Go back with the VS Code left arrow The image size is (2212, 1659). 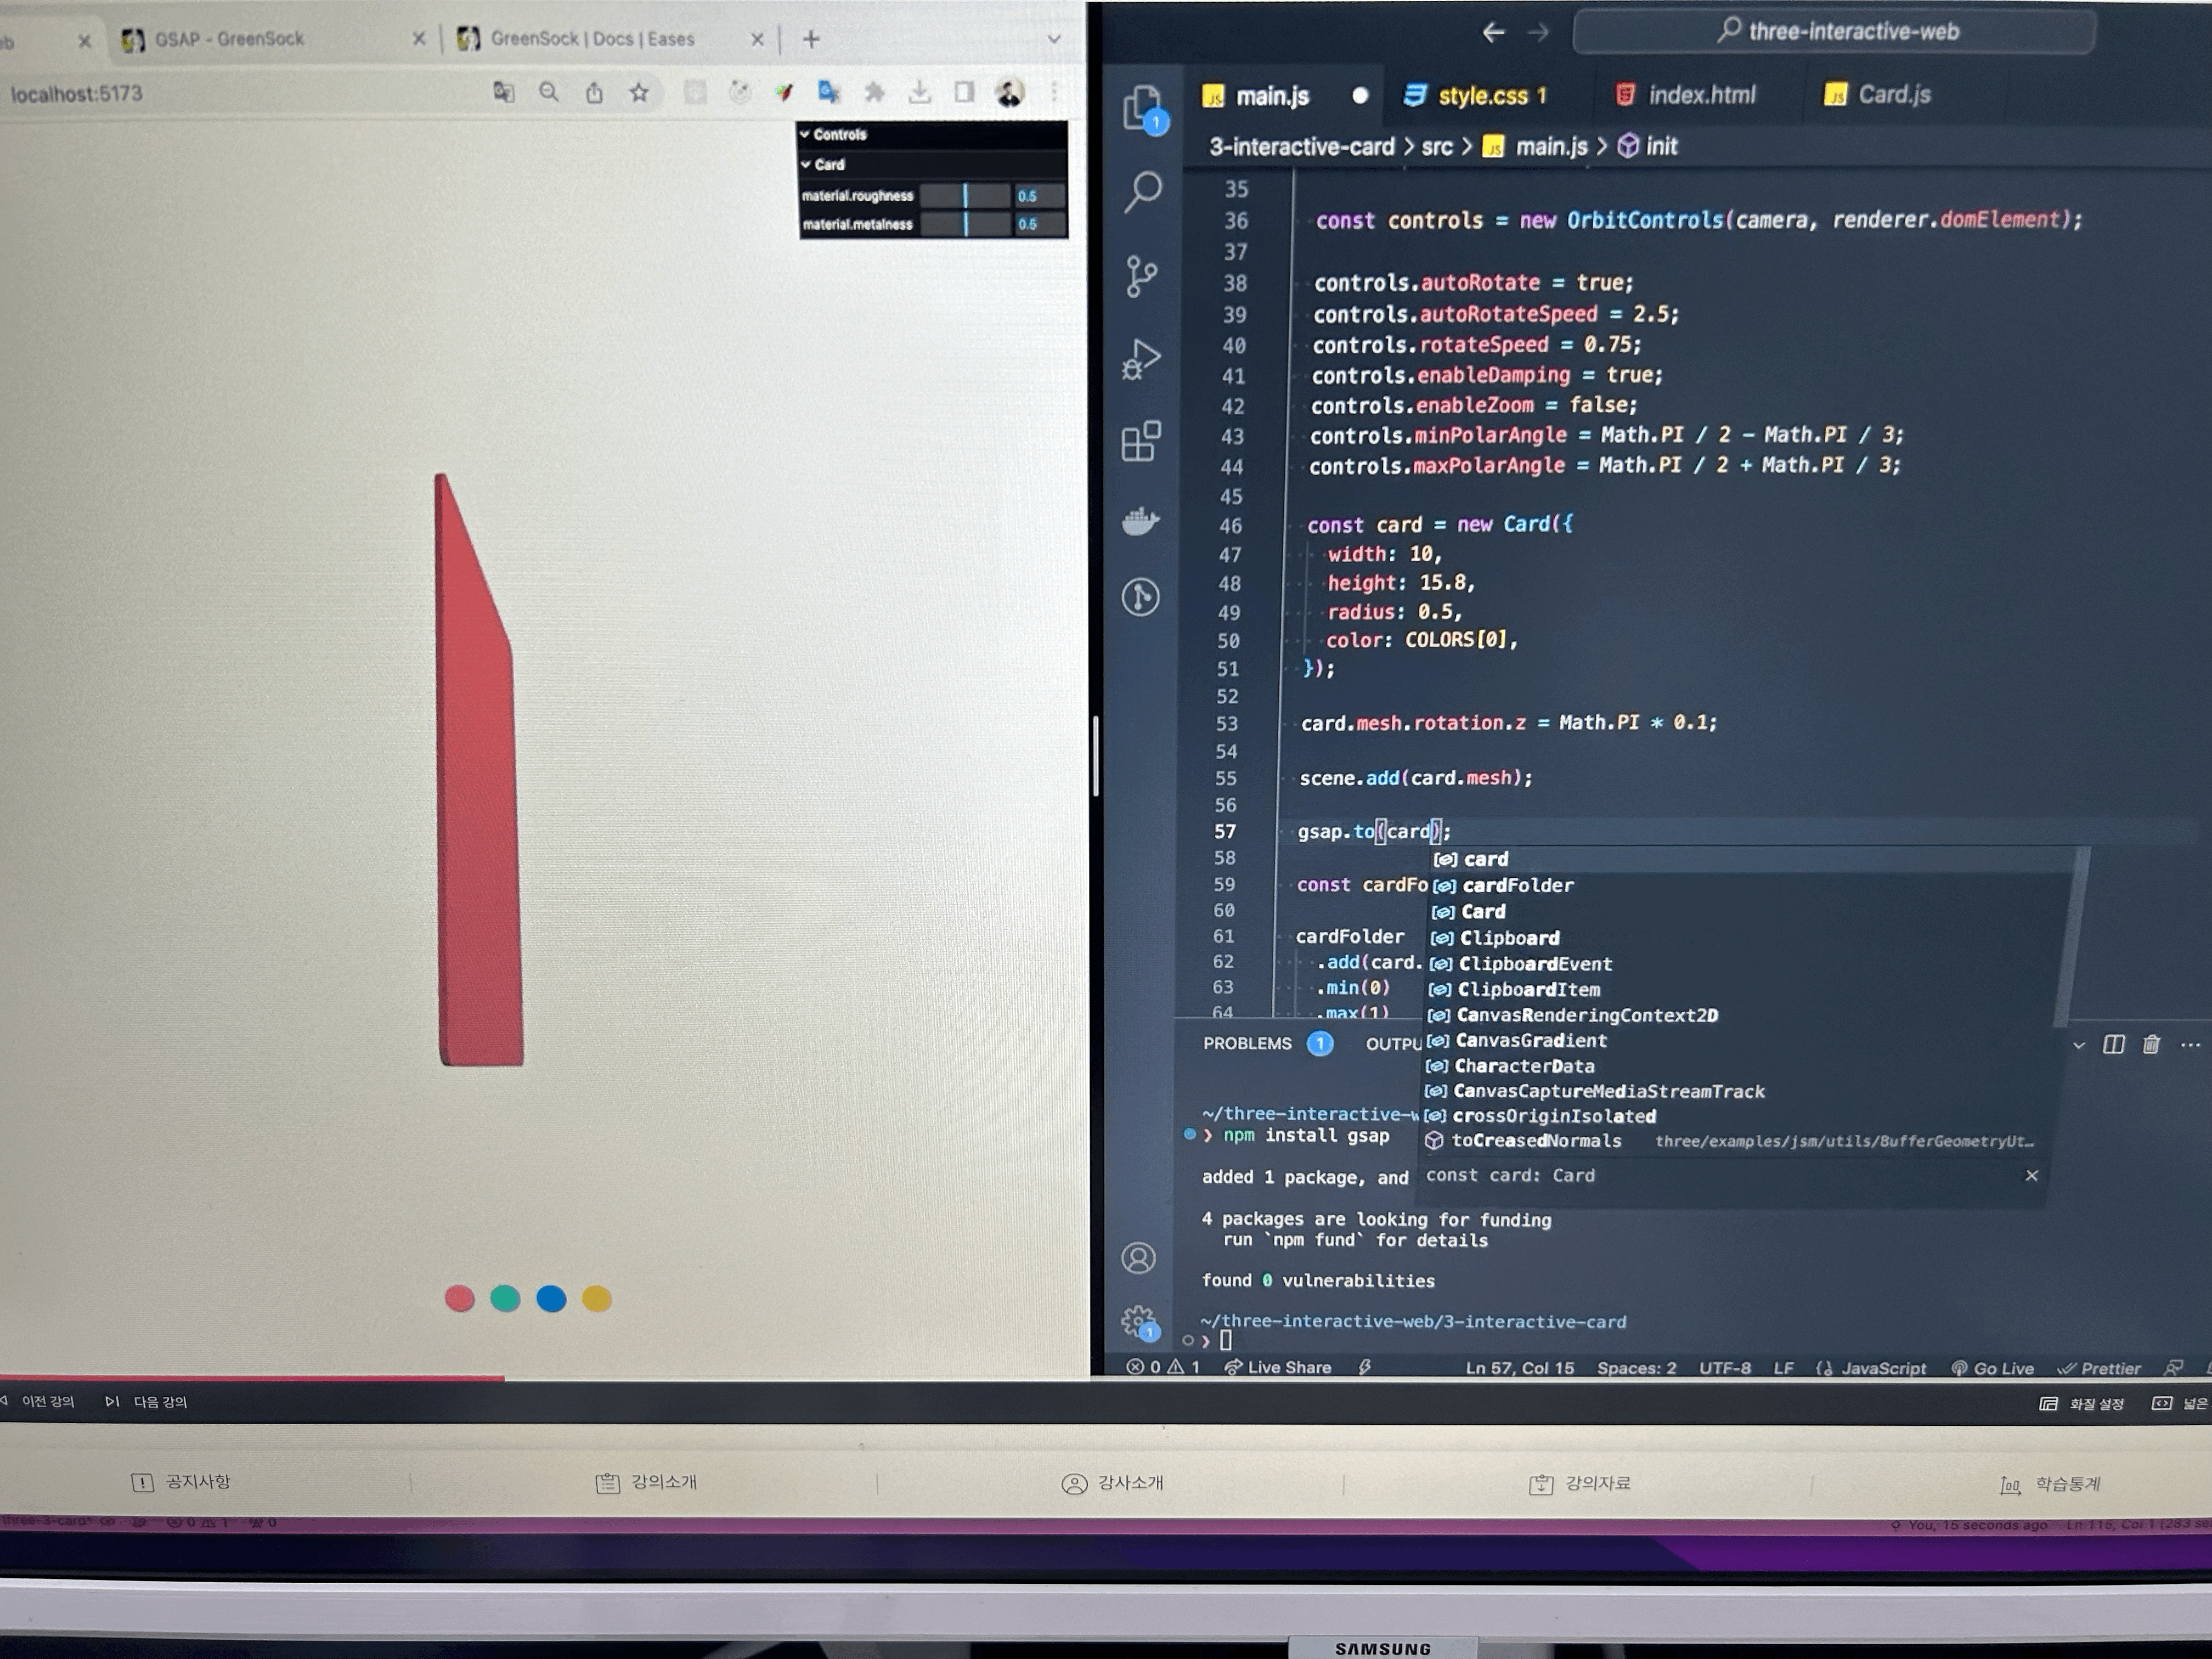tap(1493, 32)
